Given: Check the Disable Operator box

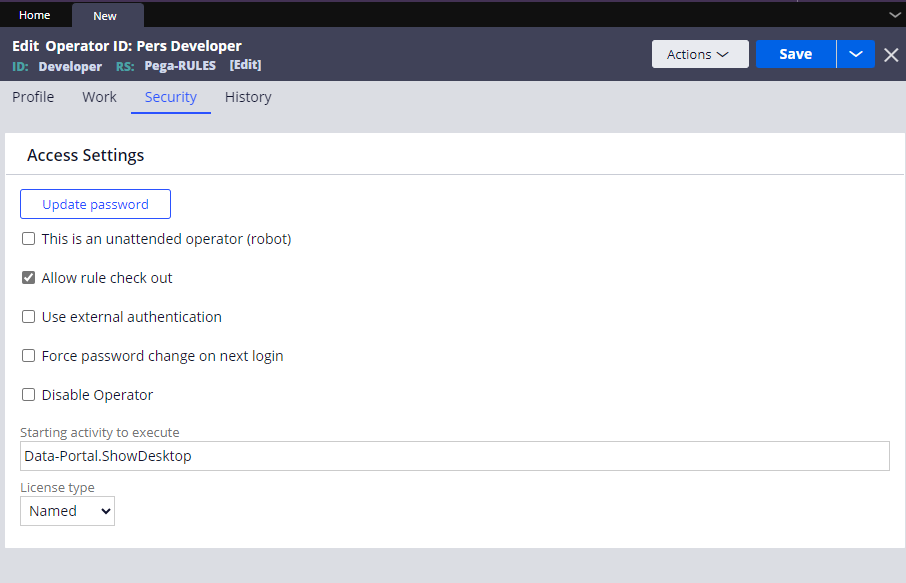Looking at the screenshot, I should click(x=29, y=395).
